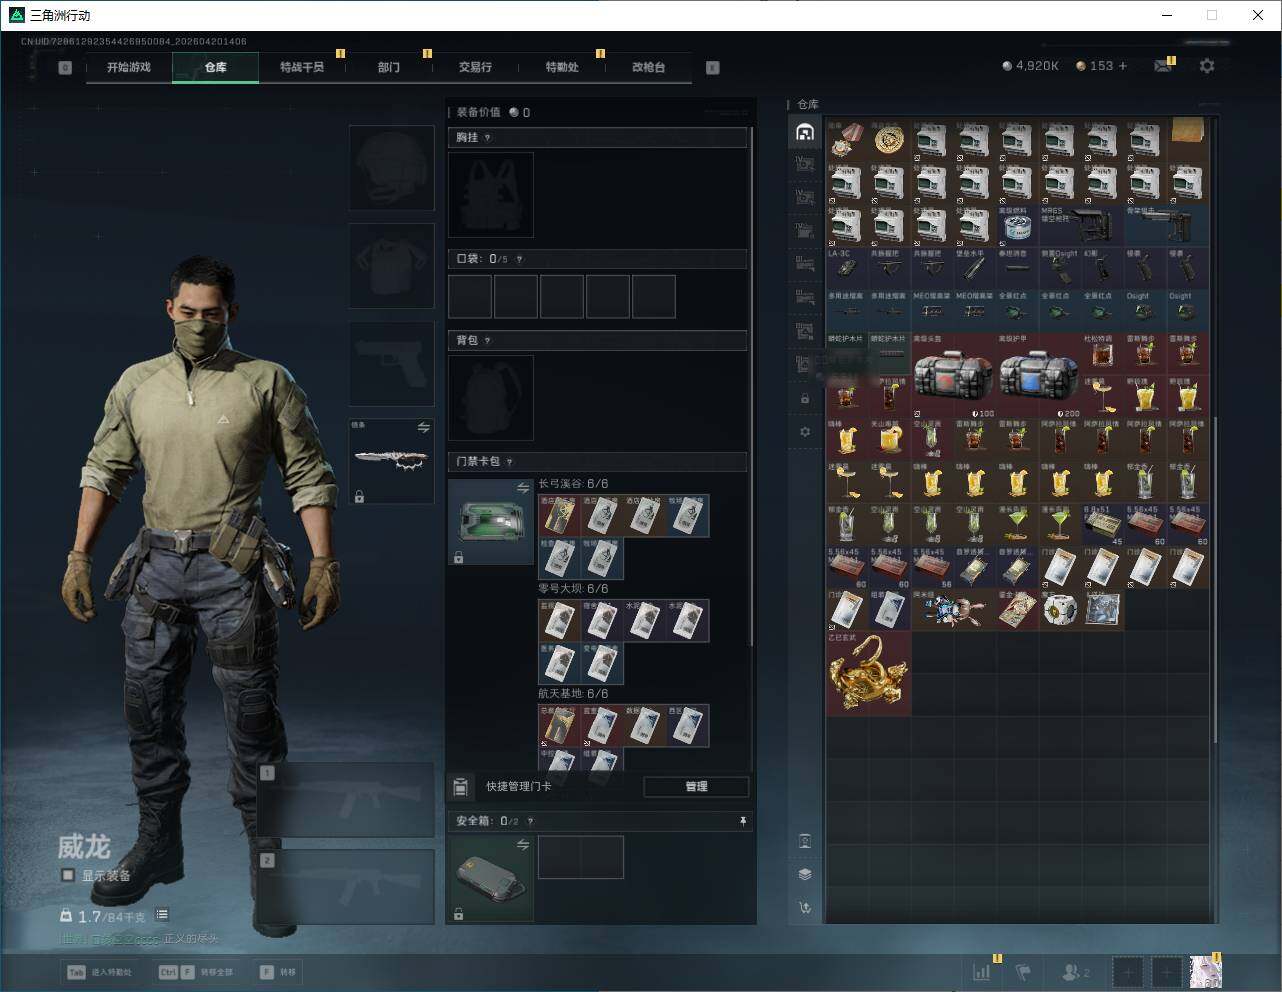1282x992 pixels.
Task: Click the sort icon at warehouse sidebar bottom
Action: (x=805, y=908)
